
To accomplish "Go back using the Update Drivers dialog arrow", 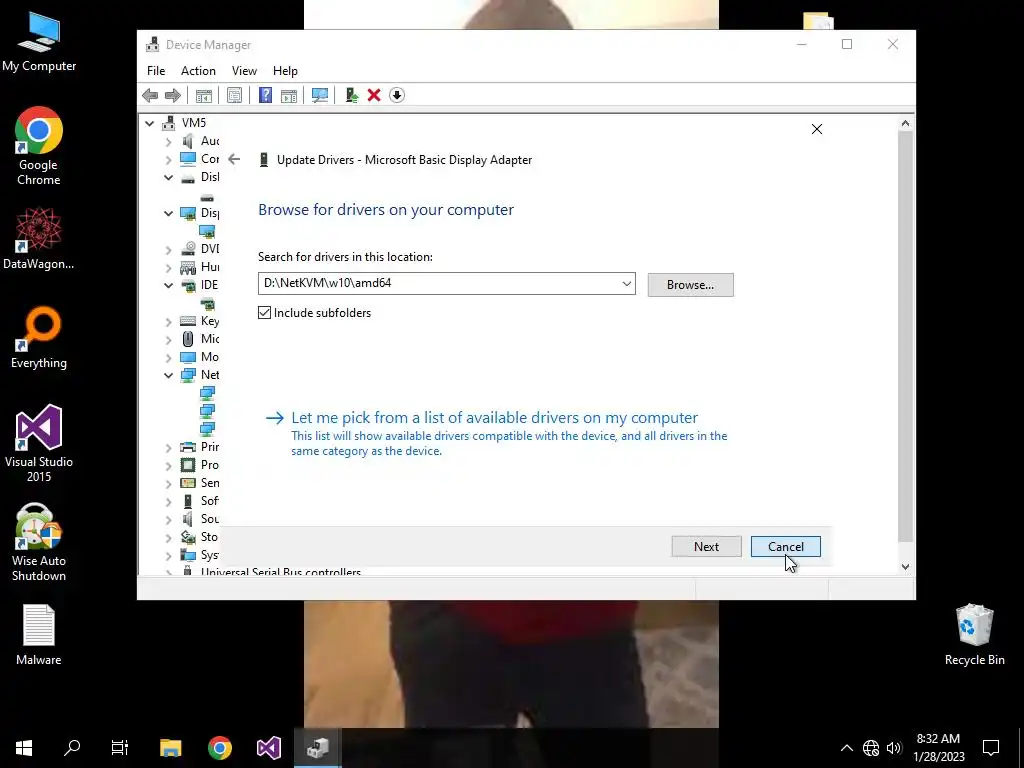I will [234, 159].
